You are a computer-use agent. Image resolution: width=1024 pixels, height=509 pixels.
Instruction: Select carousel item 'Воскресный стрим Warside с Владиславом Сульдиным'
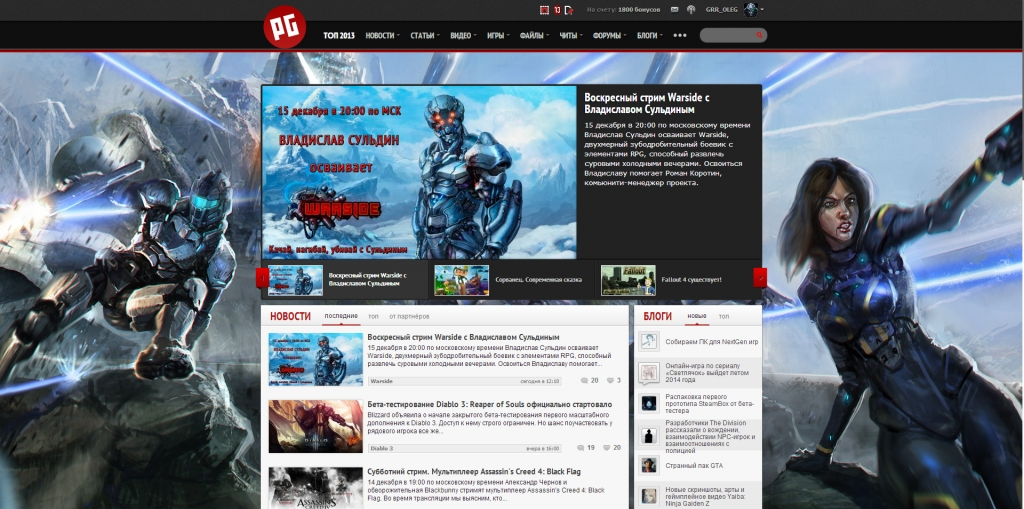345,280
